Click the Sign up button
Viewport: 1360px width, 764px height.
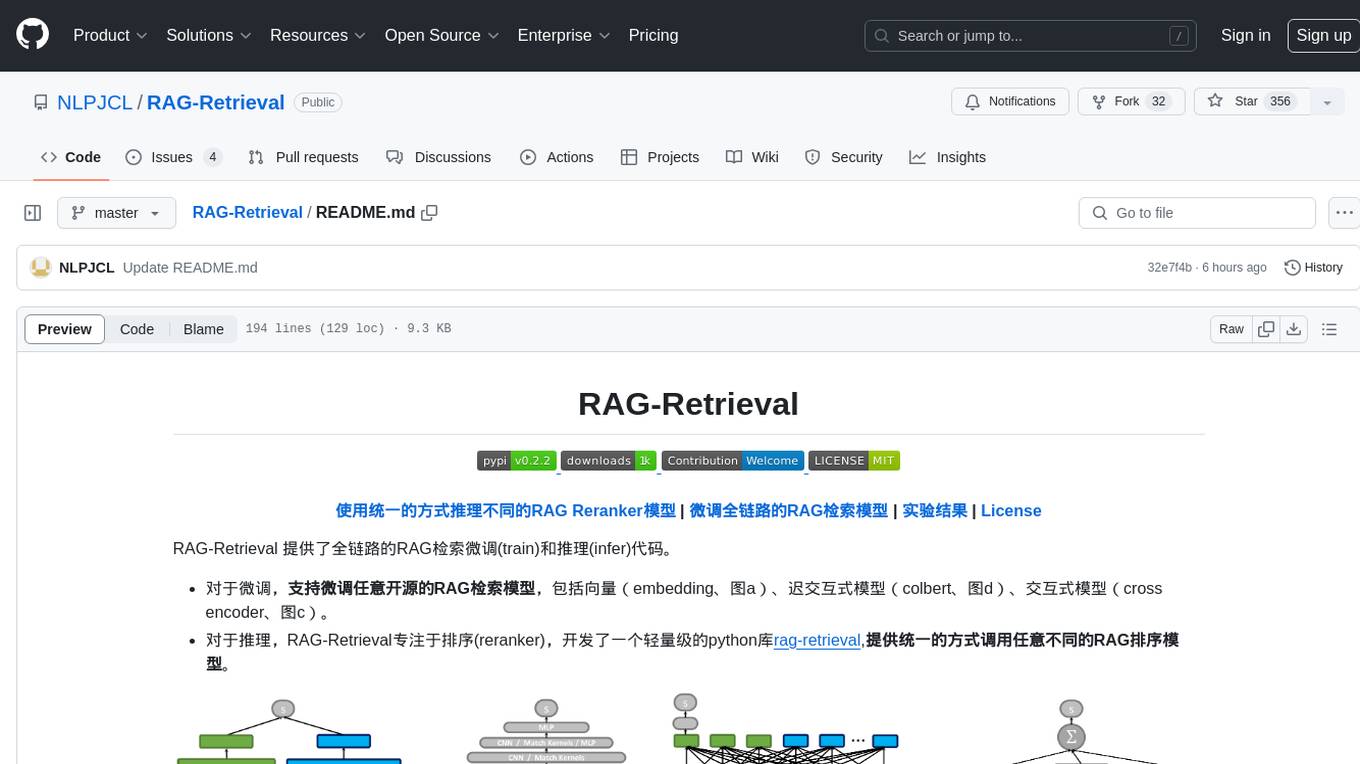1323,35
